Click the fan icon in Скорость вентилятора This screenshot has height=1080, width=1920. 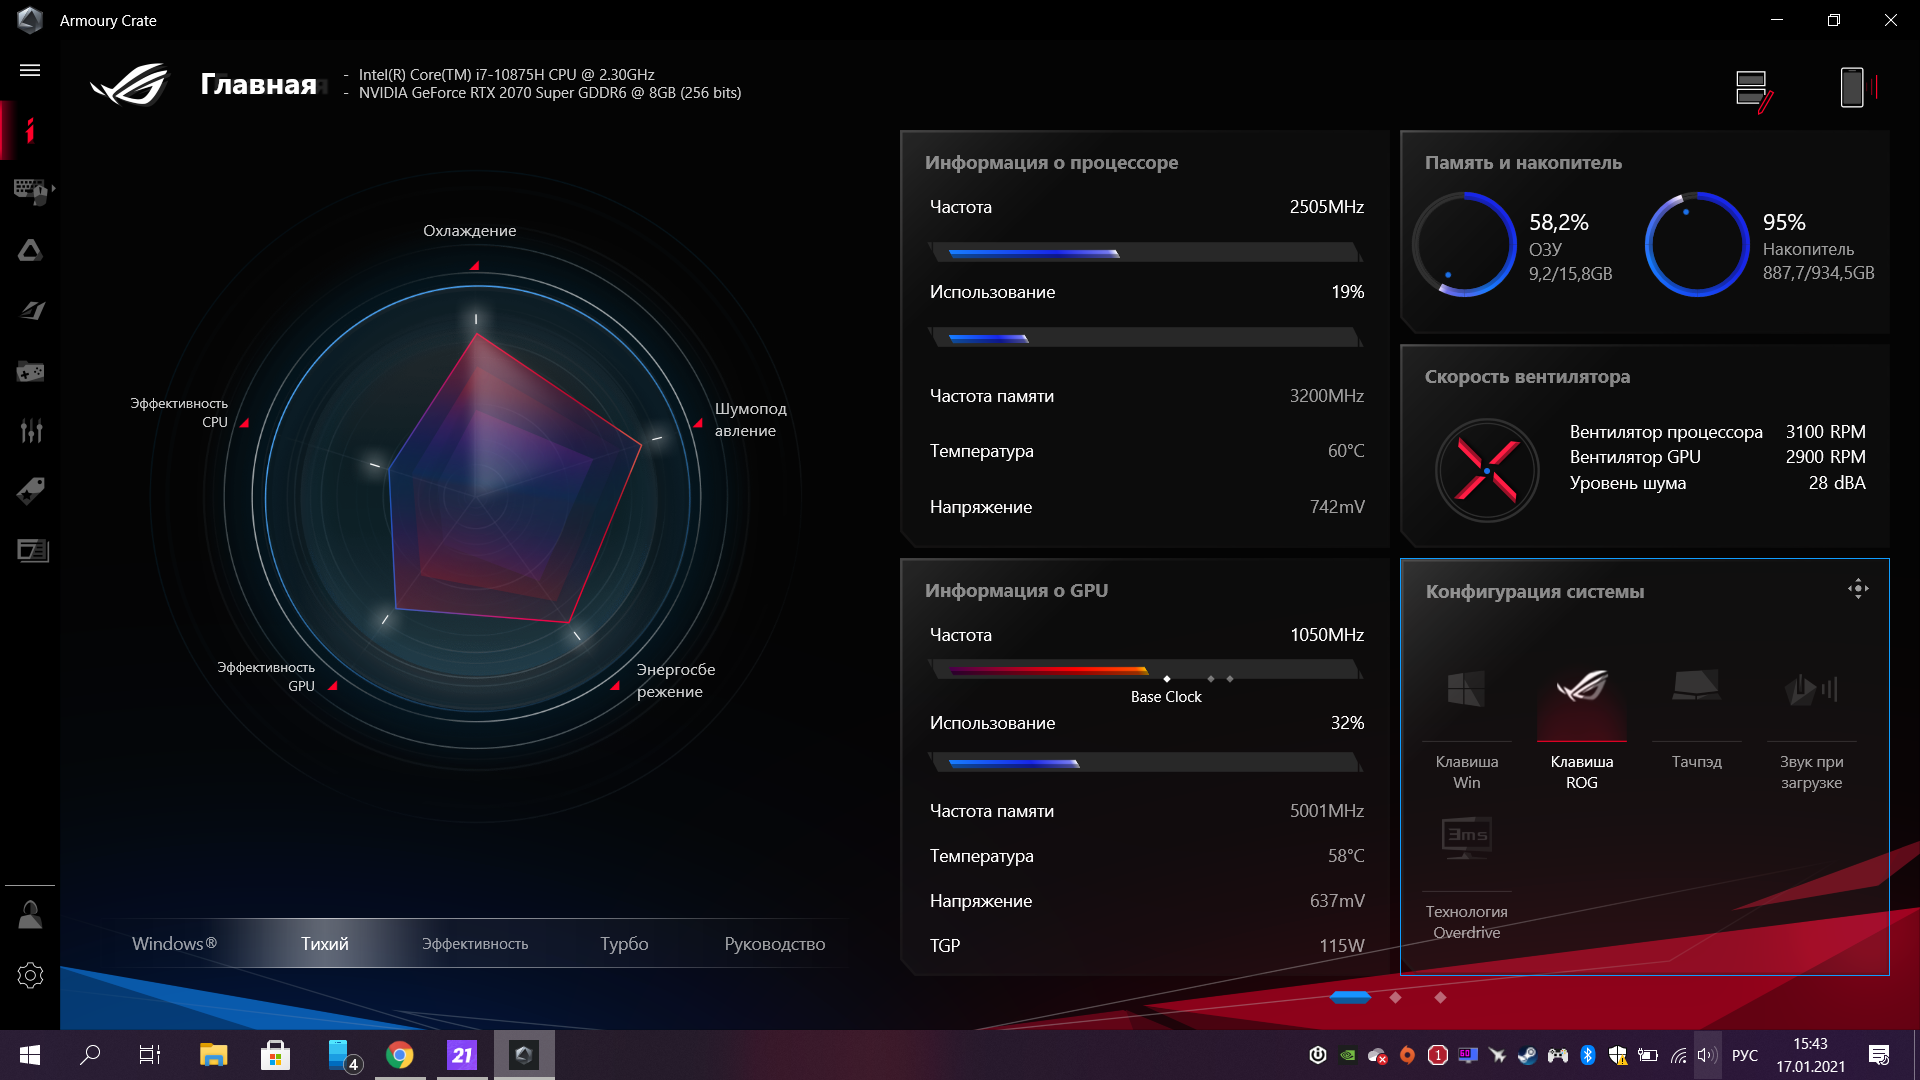click(1487, 470)
